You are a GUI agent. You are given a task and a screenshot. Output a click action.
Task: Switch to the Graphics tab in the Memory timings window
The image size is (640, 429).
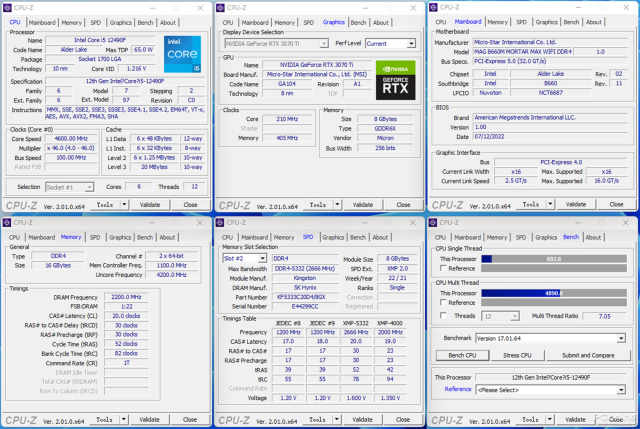(120, 237)
